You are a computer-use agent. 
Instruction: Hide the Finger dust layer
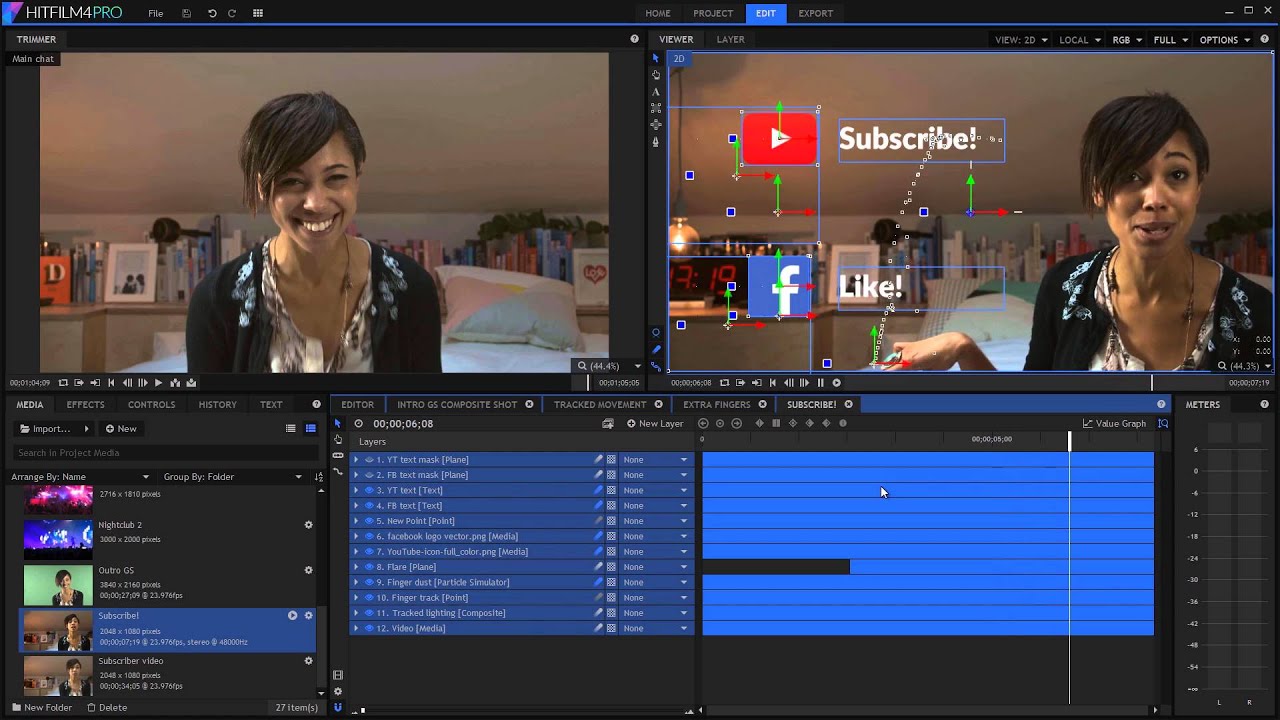(369, 582)
